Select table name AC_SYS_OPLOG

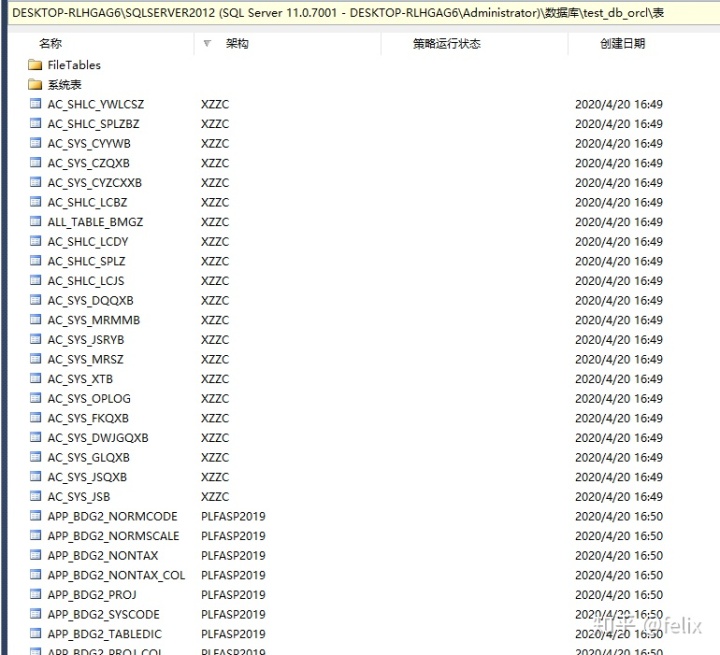point(89,399)
